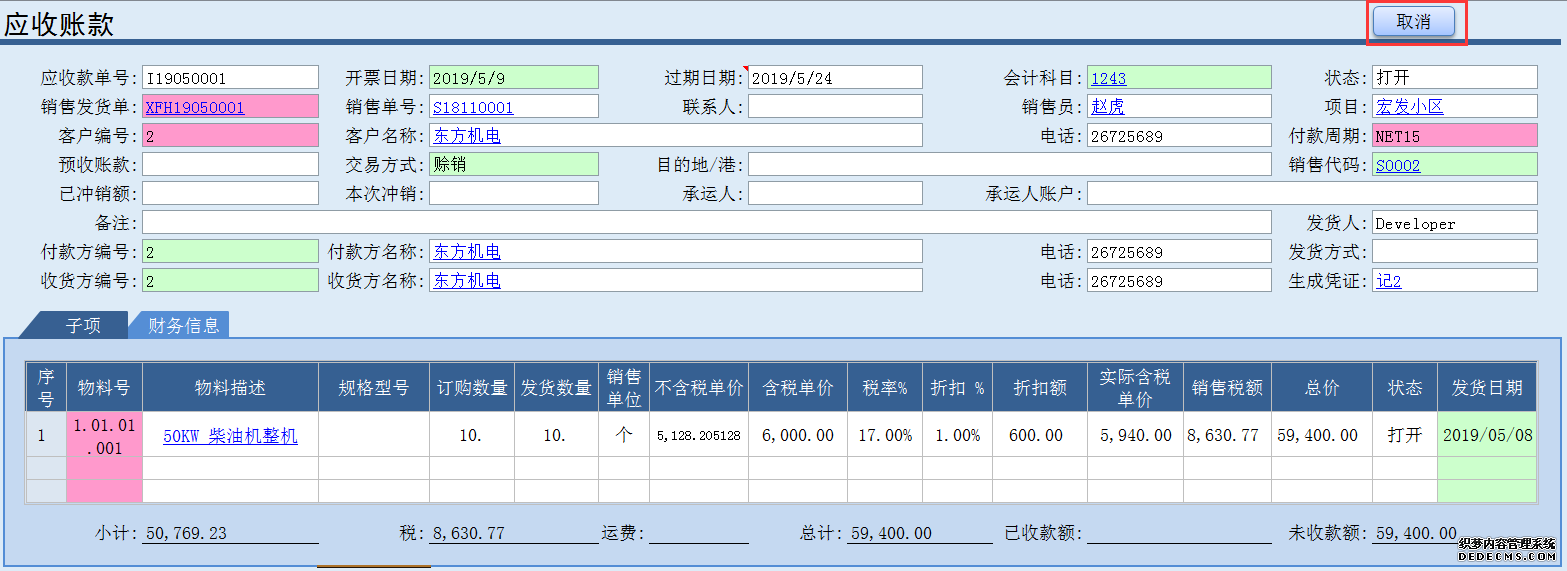
Task: Click the 客户名称 link 东方机电
Action: tap(467, 136)
